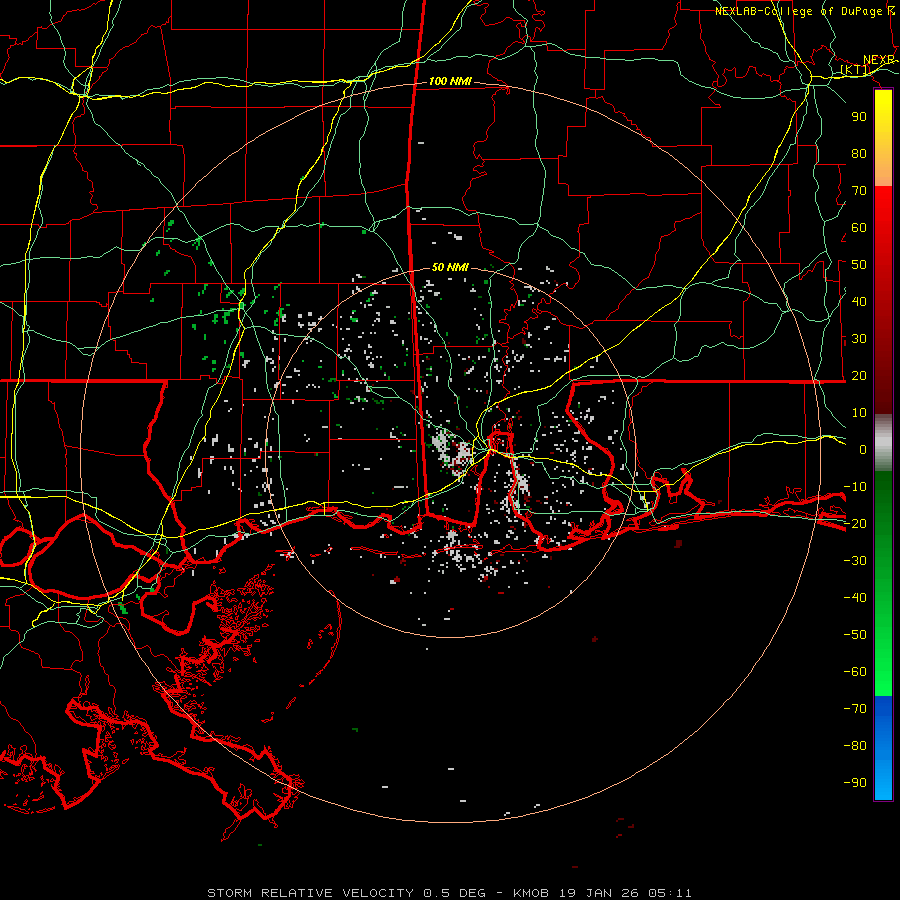Select the 10 value on the velocity scale
This screenshot has width=900, height=900.
point(859,413)
